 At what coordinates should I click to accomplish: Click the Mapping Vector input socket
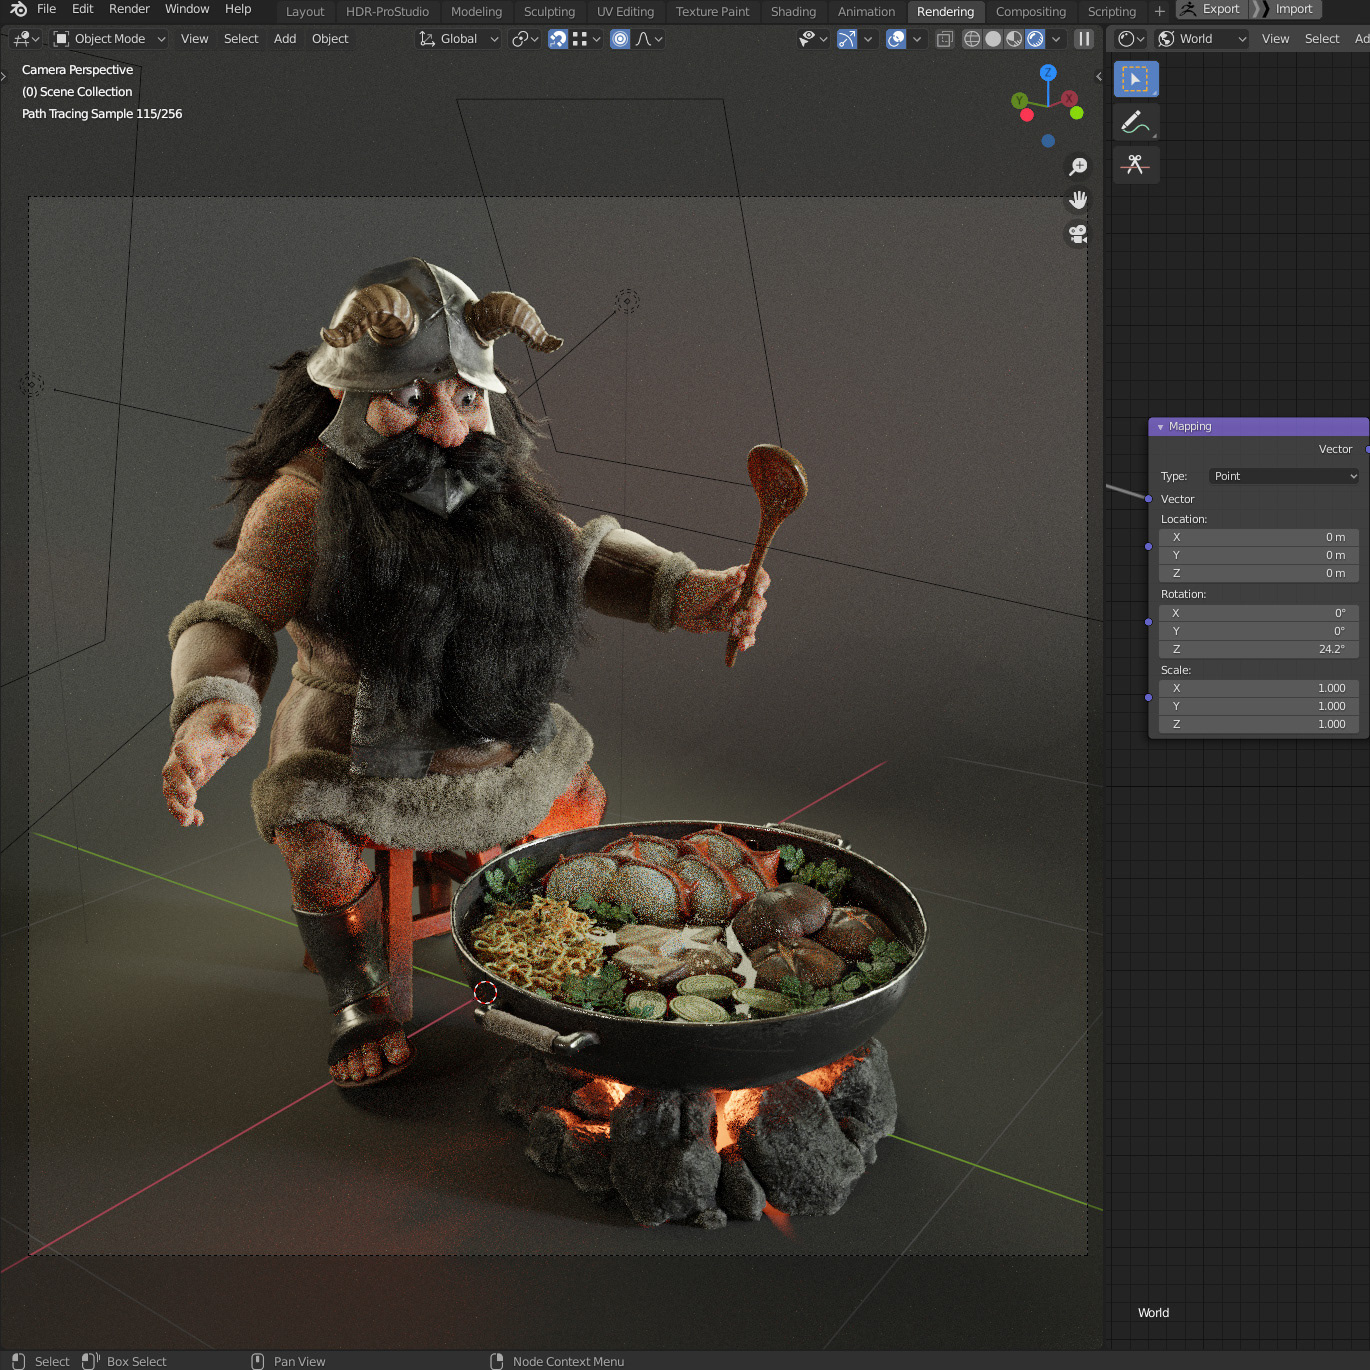[1149, 499]
